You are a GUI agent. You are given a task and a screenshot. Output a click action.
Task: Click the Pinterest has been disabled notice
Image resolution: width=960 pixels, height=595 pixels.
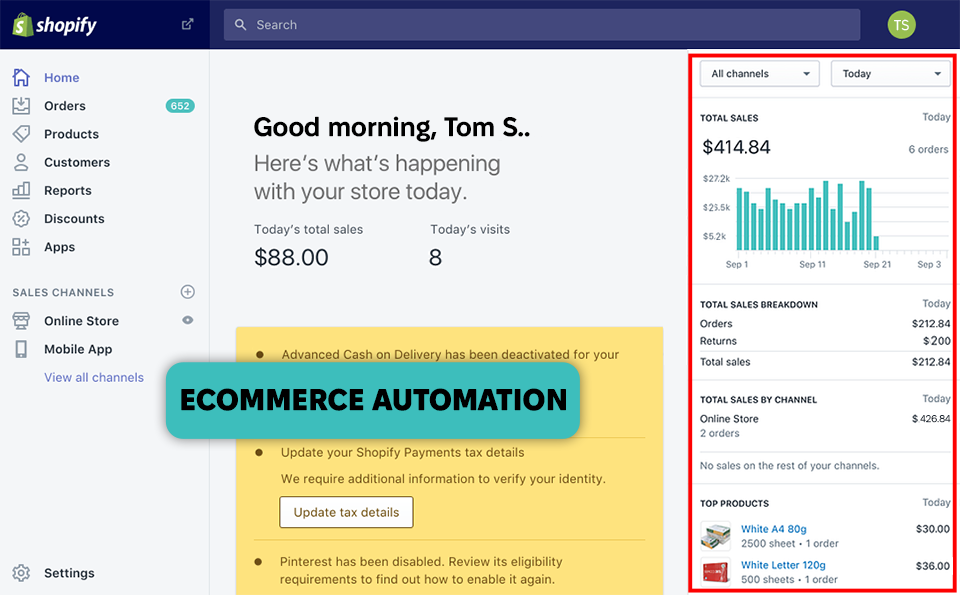point(421,571)
